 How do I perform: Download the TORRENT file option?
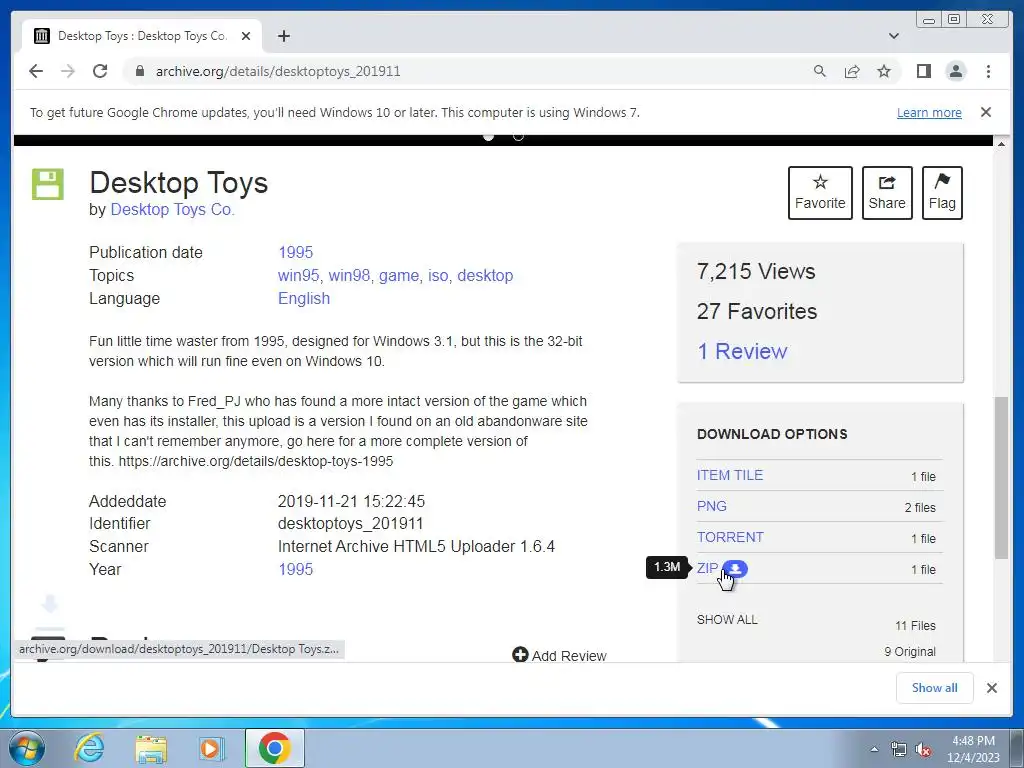pyautogui.click(x=729, y=537)
